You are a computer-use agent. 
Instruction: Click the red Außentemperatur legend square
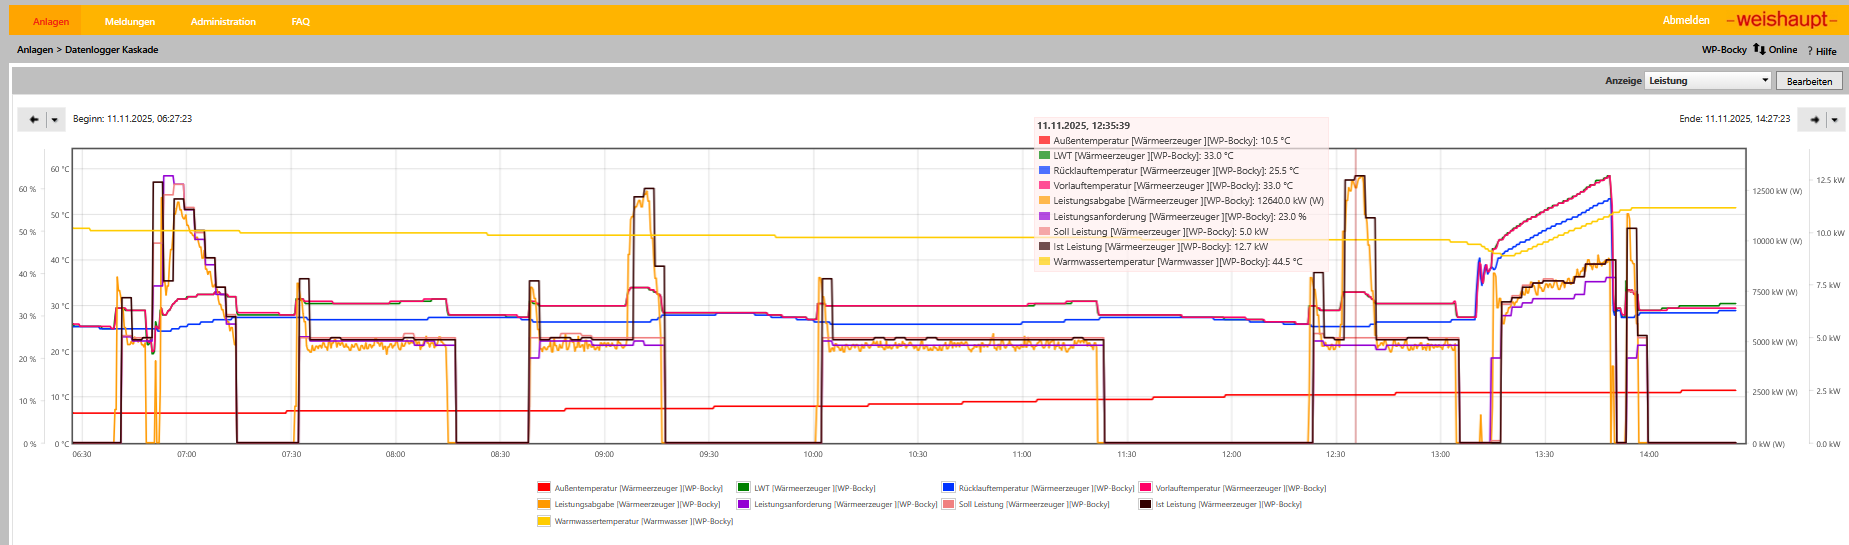click(544, 488)
